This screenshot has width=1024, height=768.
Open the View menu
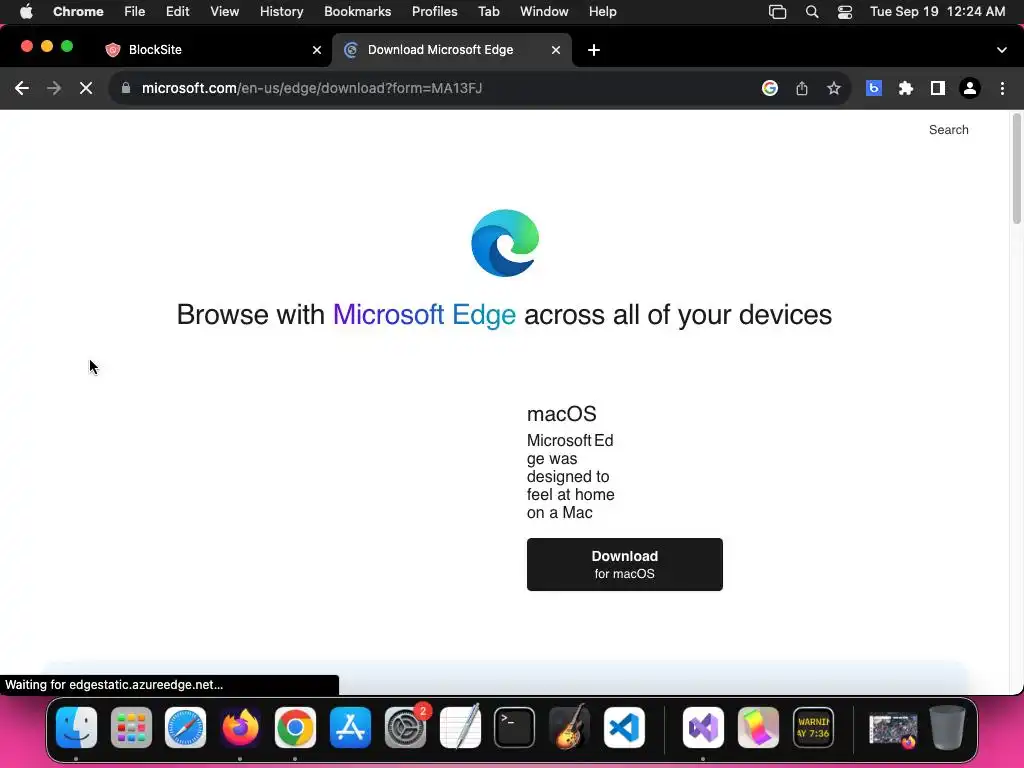pyautogui.click(x=225, y=12)
